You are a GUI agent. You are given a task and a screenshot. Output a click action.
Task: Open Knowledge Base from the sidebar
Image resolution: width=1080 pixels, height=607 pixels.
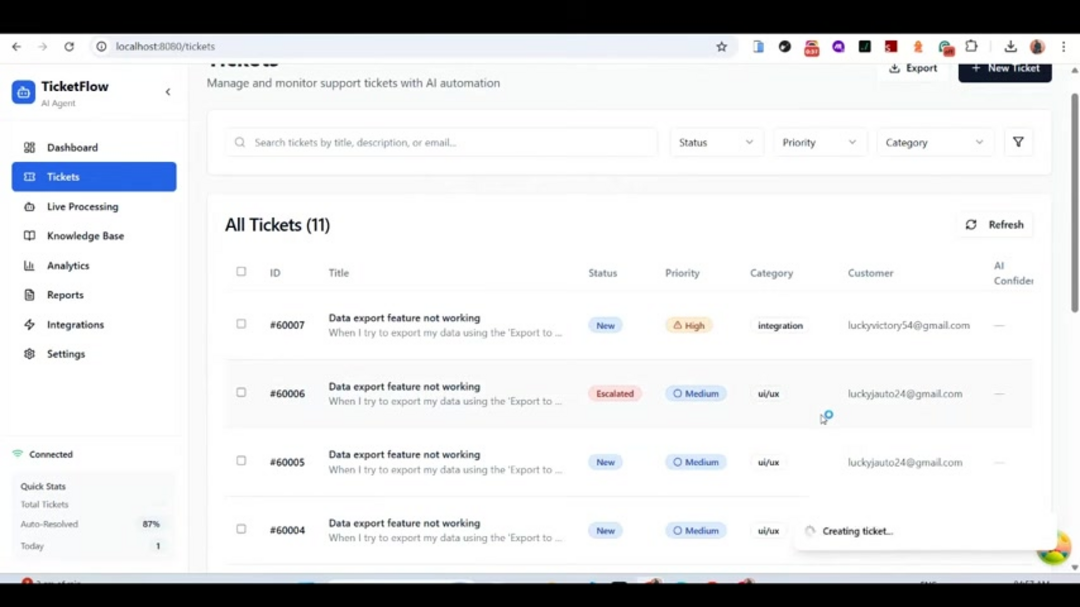point(85,236)
